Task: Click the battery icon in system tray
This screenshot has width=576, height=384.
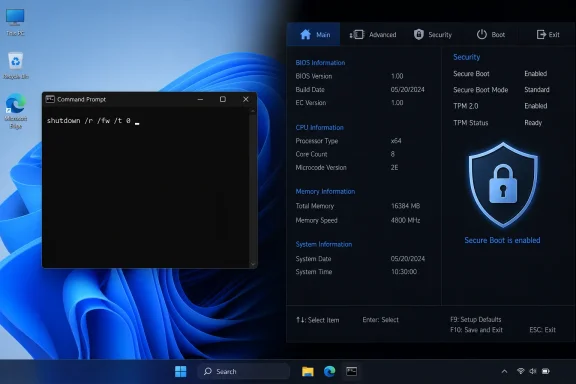Action: pos(546,371)
